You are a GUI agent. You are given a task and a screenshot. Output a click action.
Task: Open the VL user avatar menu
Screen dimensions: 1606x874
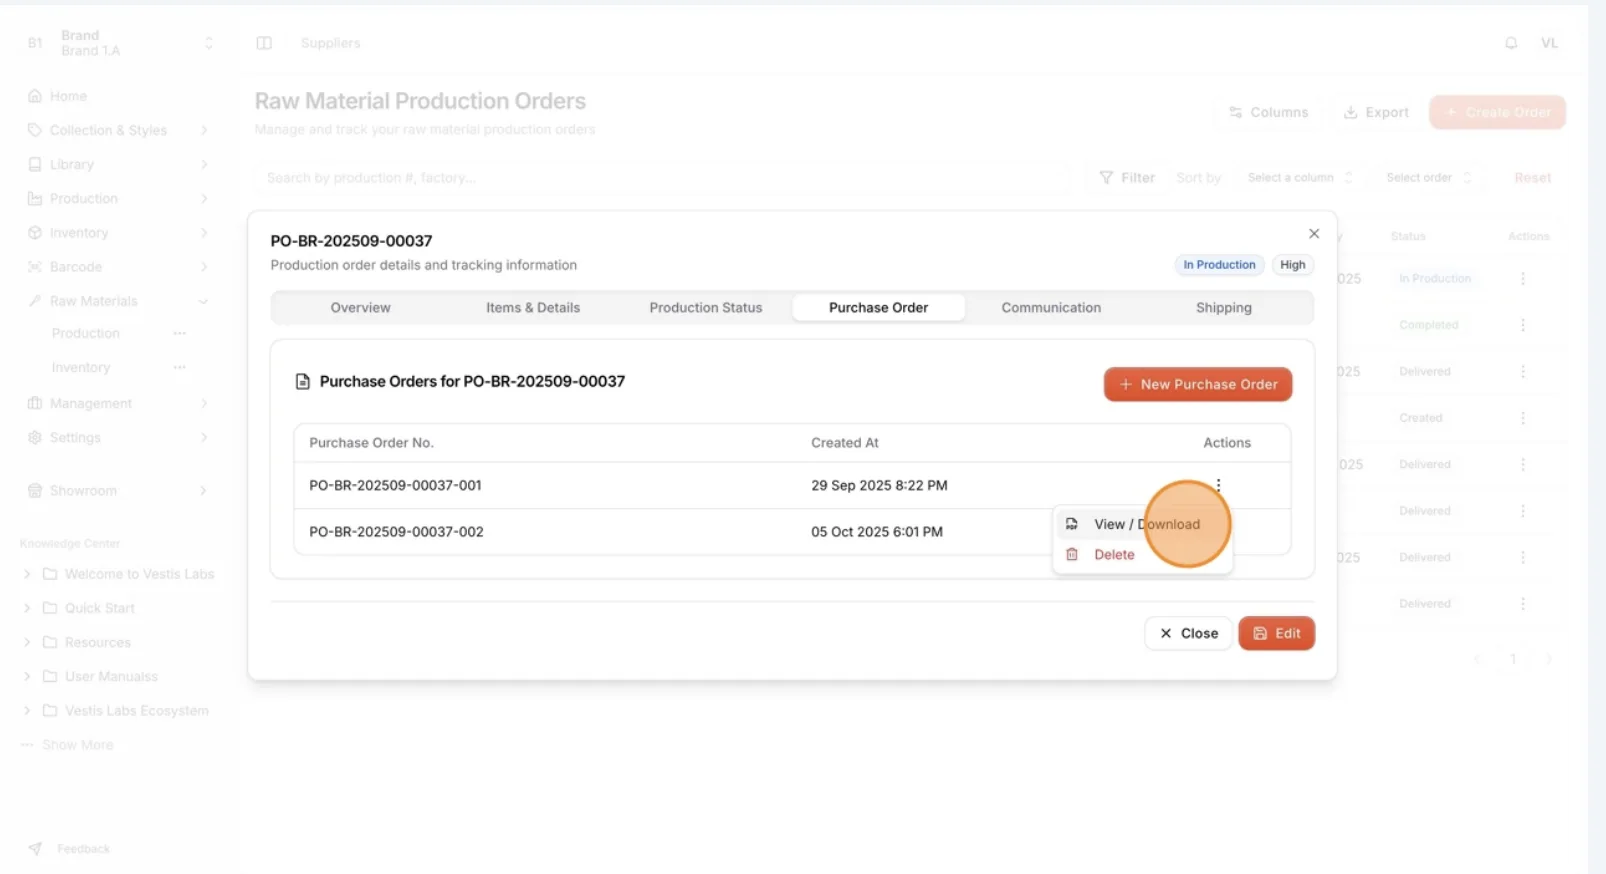[1549, 43]
